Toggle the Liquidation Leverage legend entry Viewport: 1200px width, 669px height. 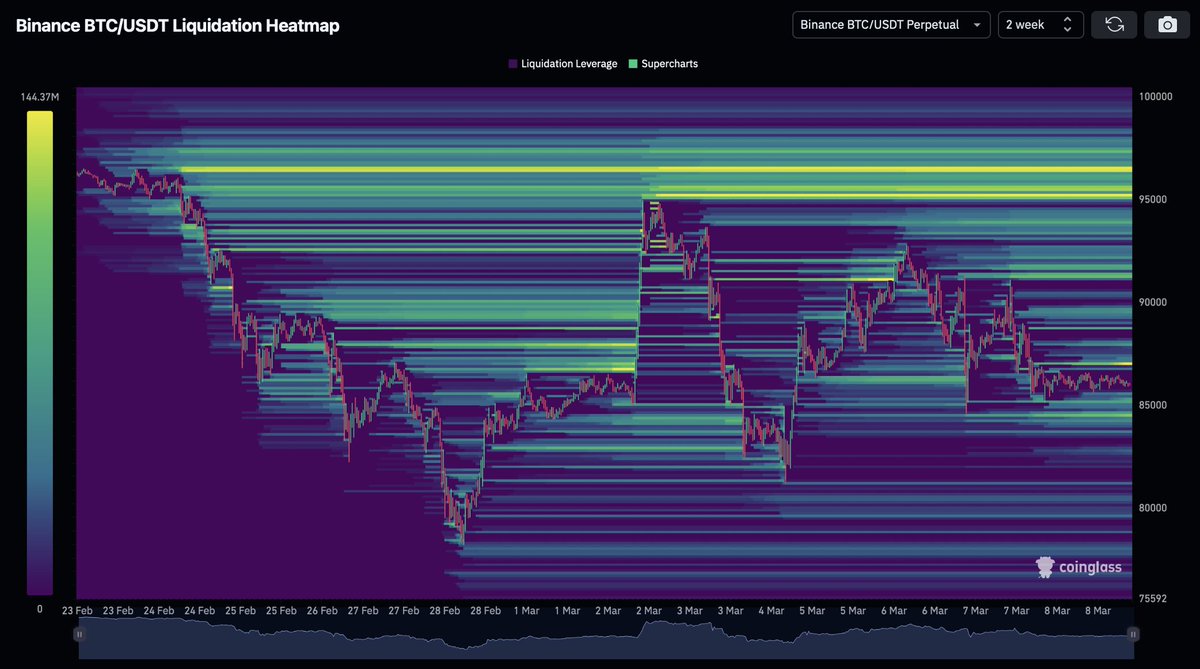pyautogui.click(x=562, y=64)
